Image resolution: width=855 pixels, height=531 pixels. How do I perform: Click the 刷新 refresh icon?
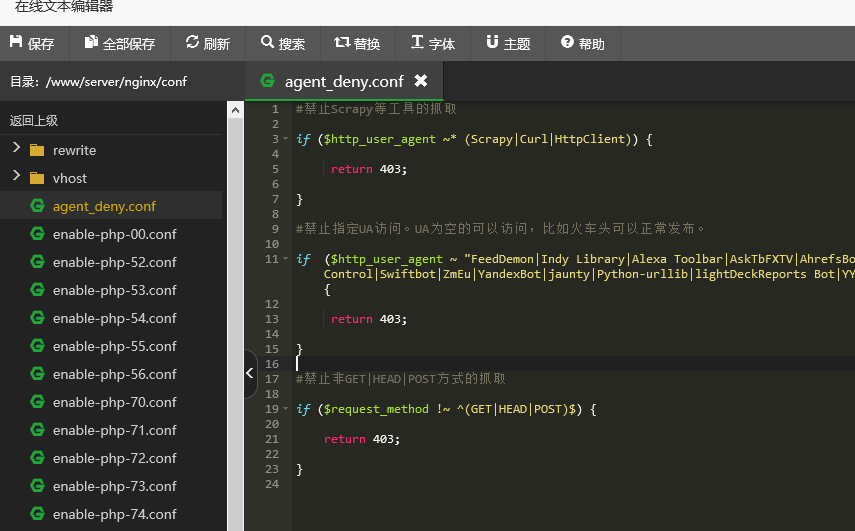click(192, 41)
